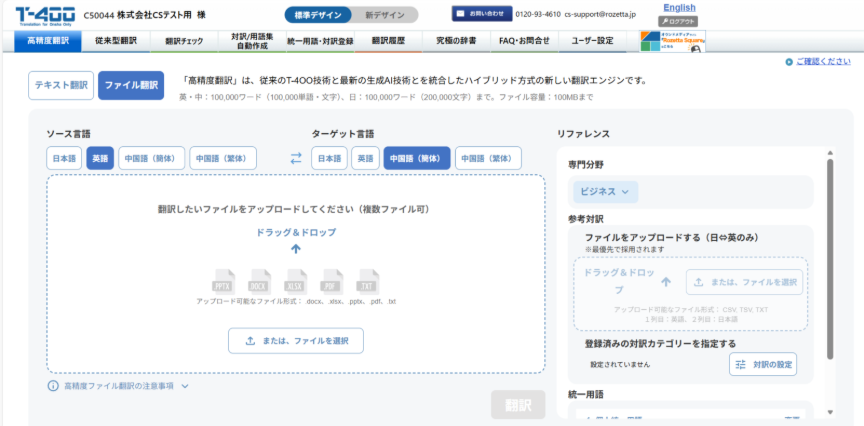Click the reference panel vertical scrollbar
Viewport: 864px width, 426px height.
tap(829, 260)
